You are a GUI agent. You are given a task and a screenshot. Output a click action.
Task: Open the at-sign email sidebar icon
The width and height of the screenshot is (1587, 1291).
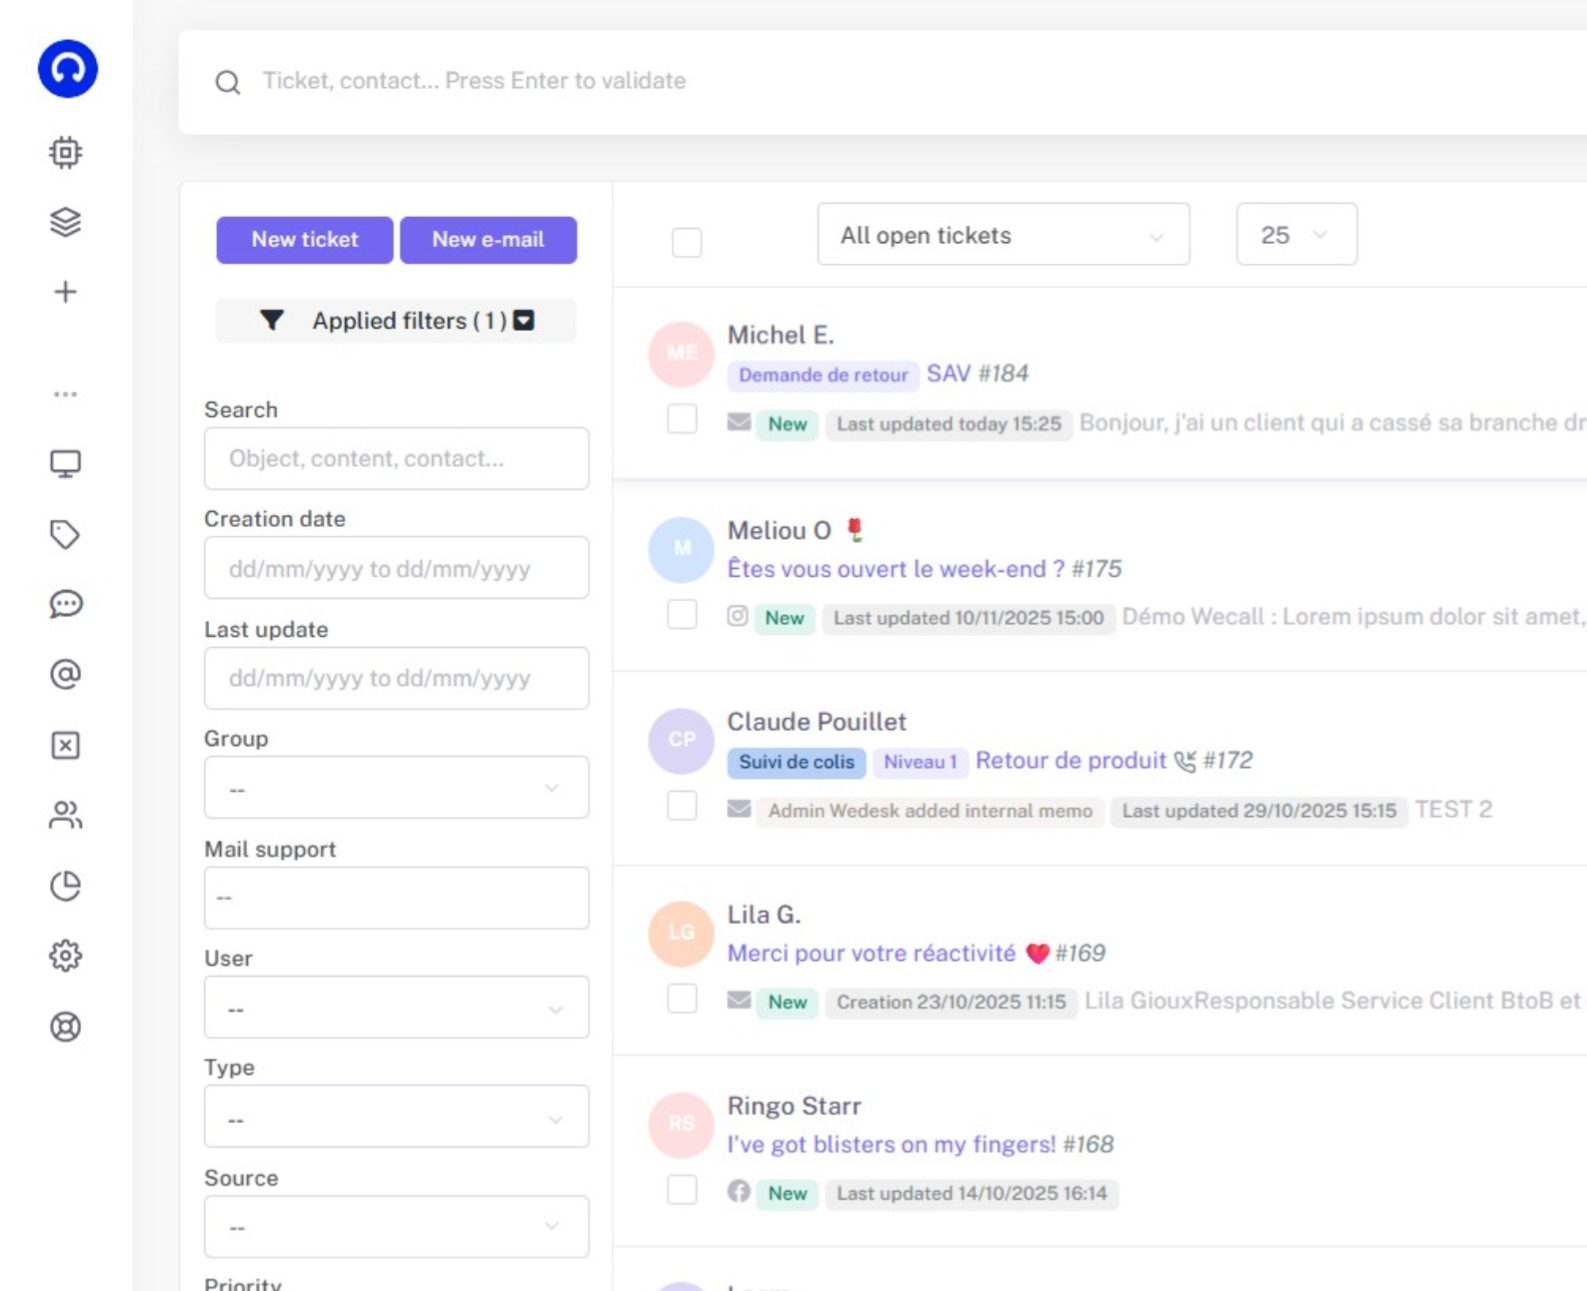tap(66, 675)
